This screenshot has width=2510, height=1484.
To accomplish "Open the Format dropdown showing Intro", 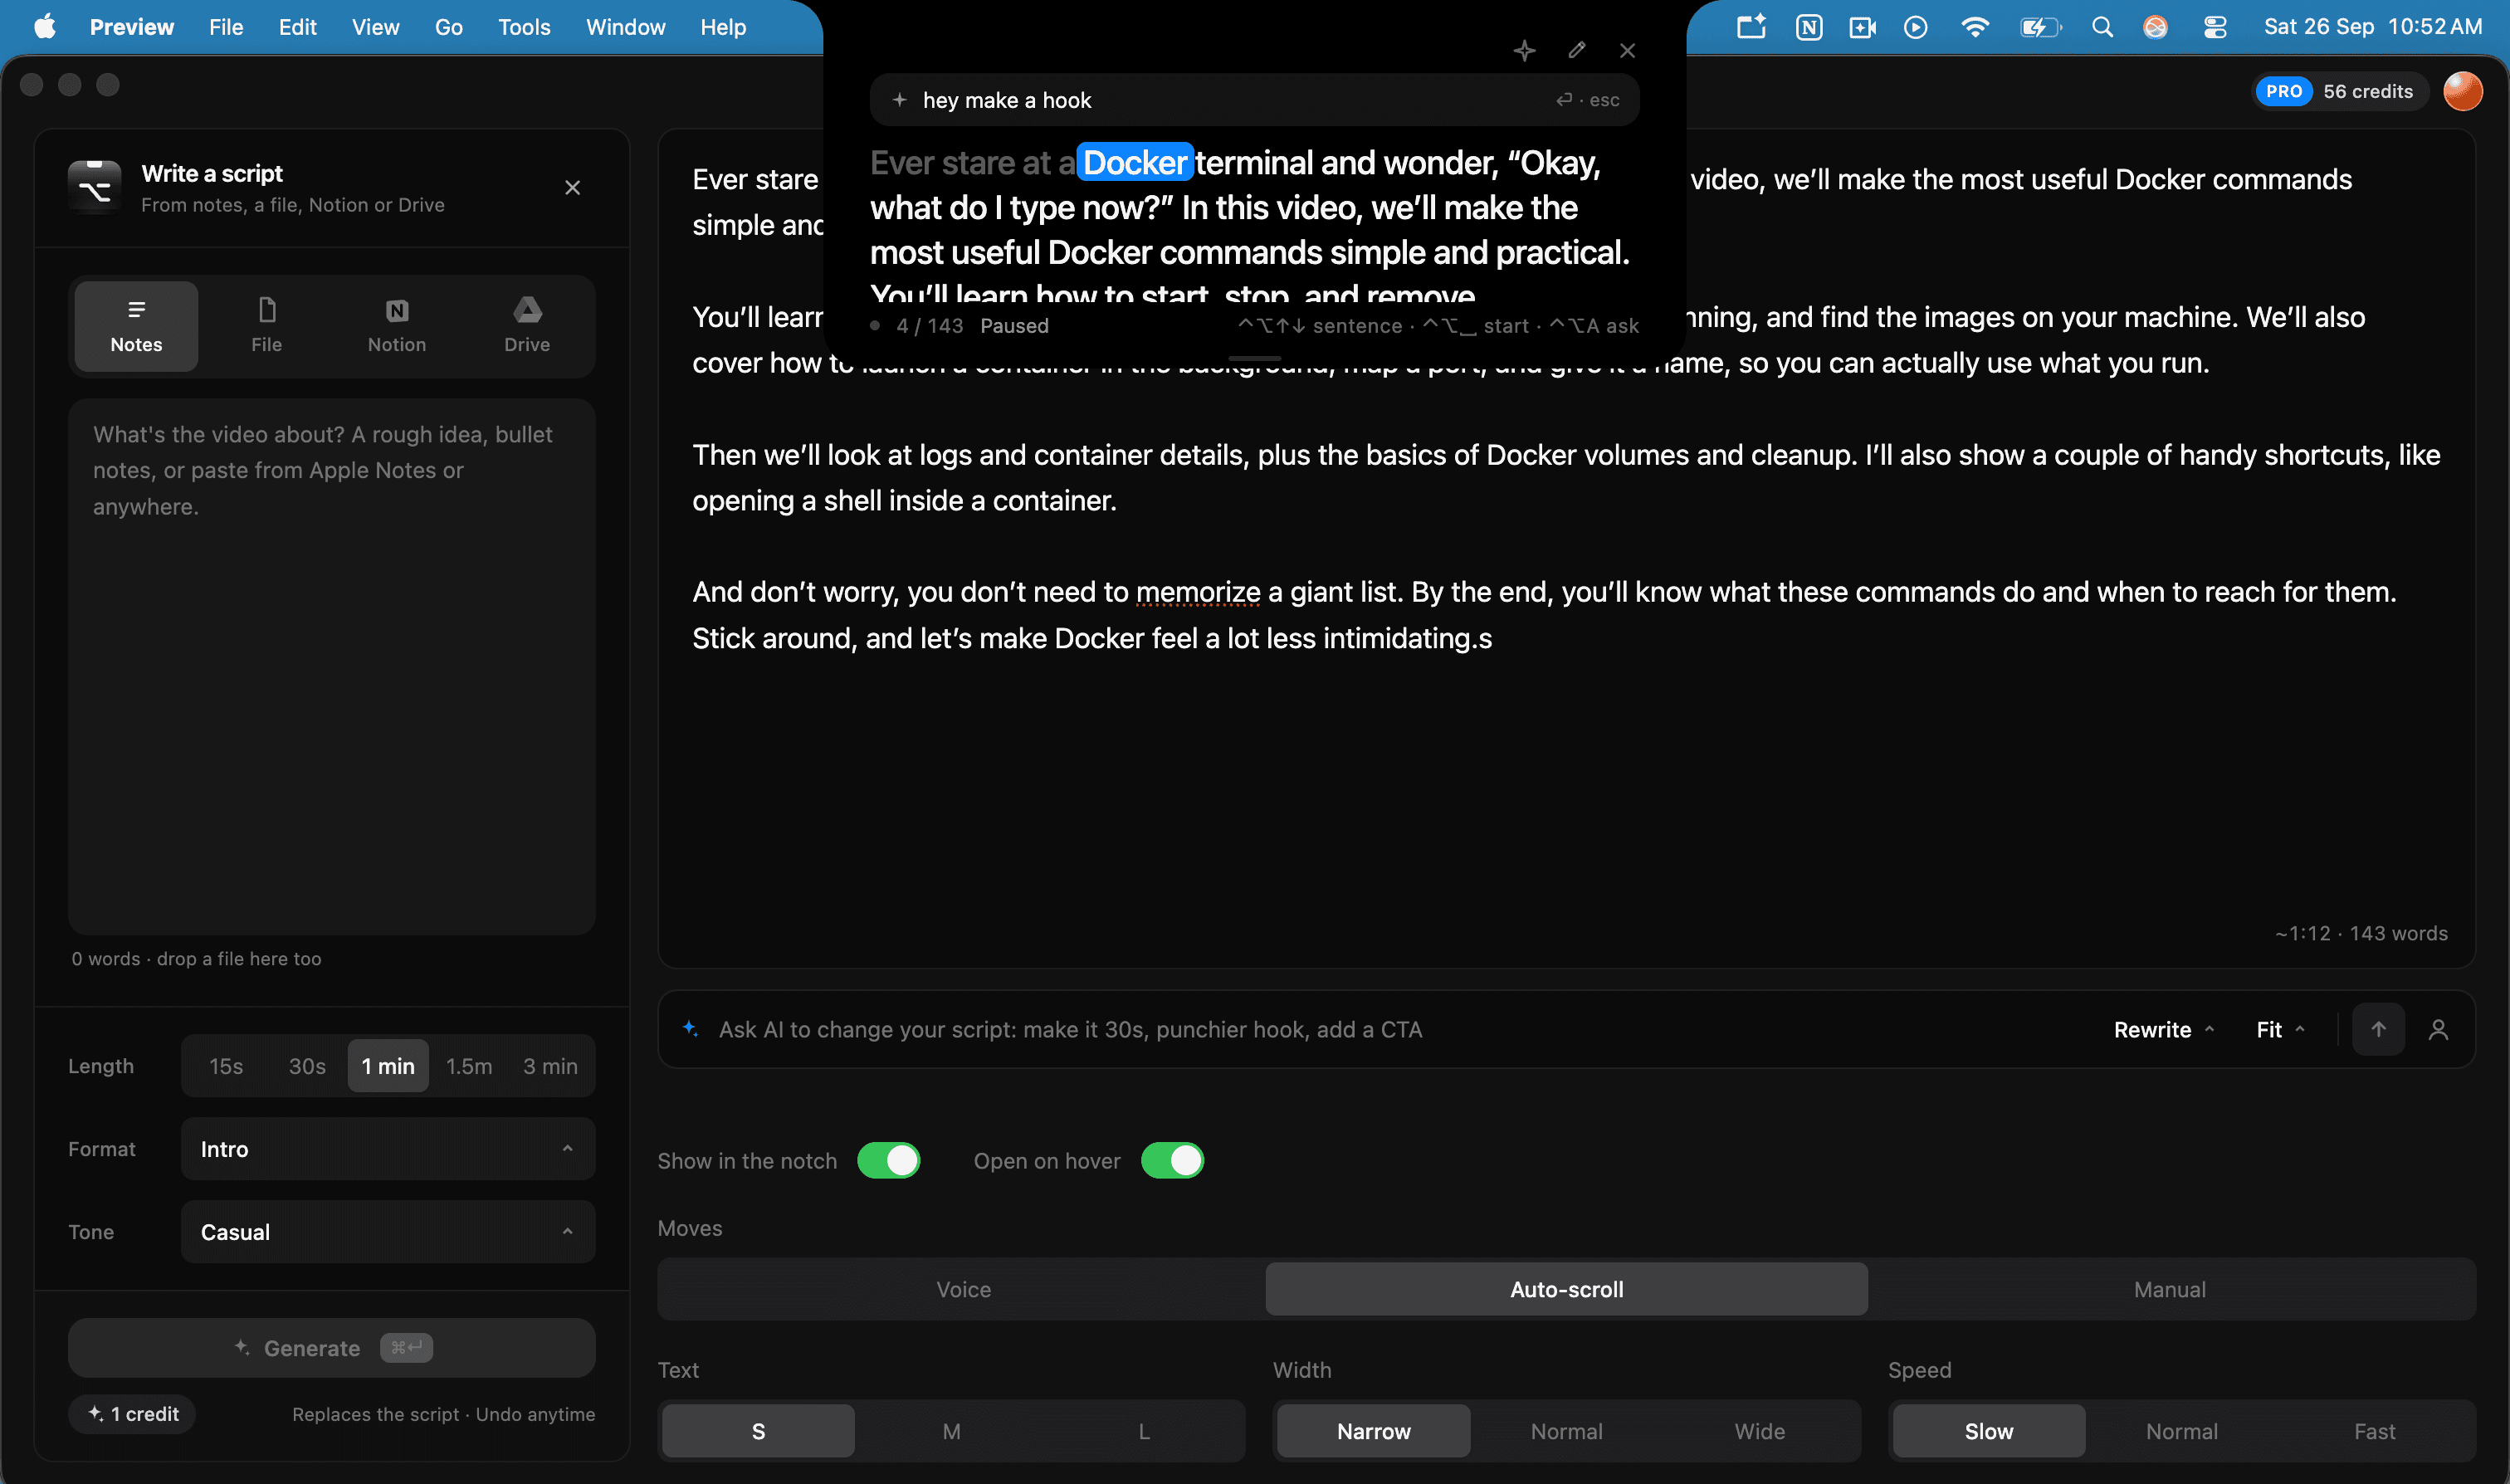I will tap(388, 1149).
